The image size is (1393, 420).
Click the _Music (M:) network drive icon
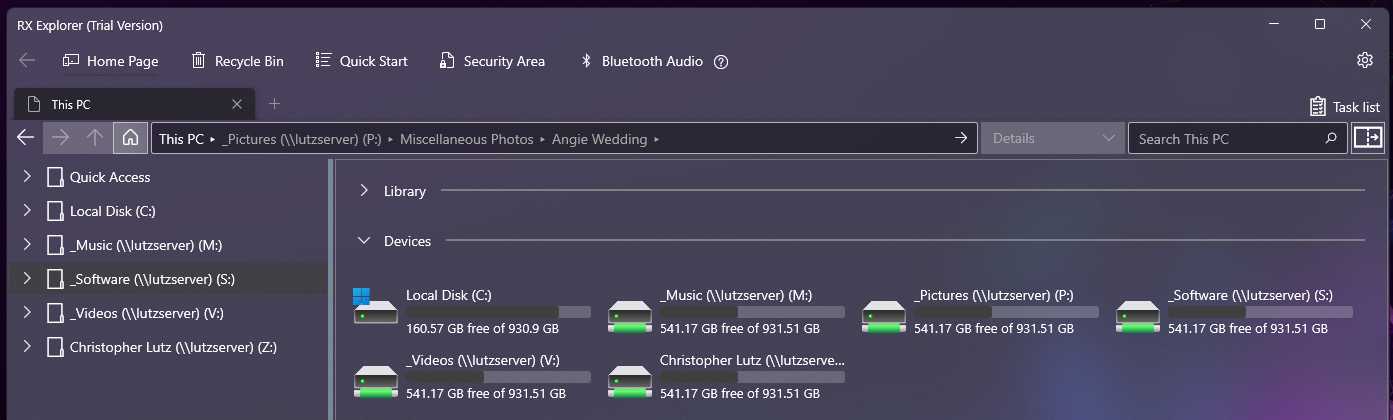tap(629, 315)
